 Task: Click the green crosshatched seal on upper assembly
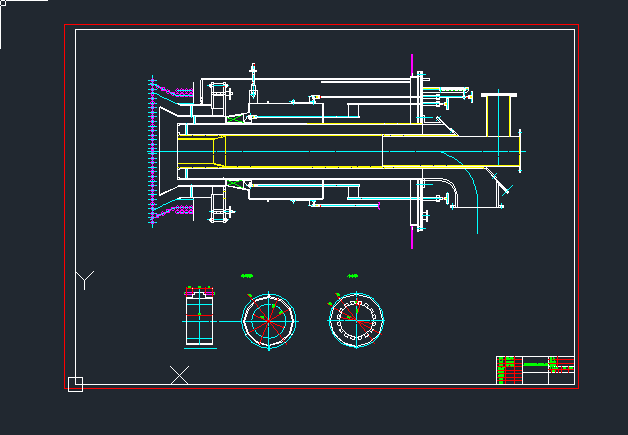point(237,118)
